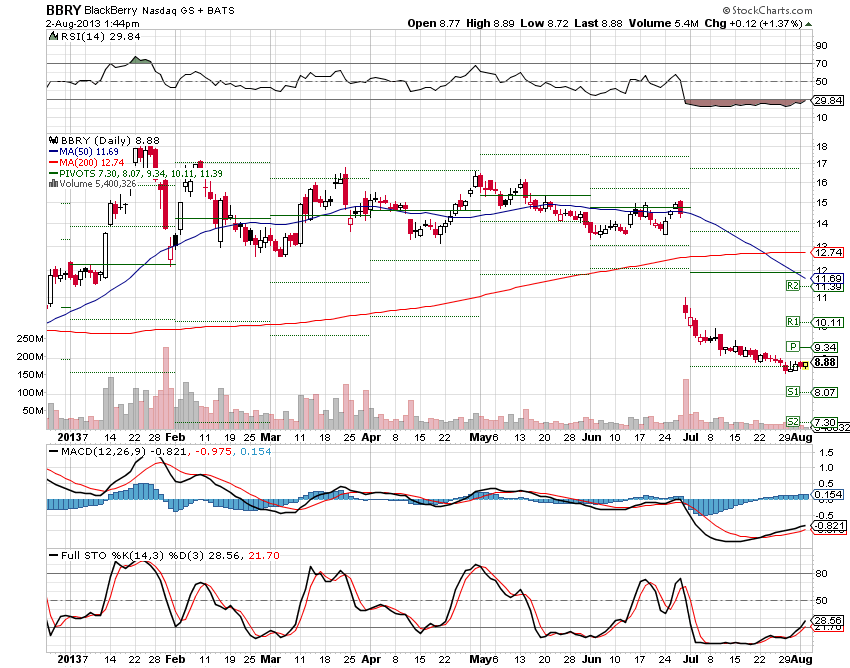Click the volume bars icon in the legend
The width and height of the screenshot is (850, 668).
(x=53, y=184)
